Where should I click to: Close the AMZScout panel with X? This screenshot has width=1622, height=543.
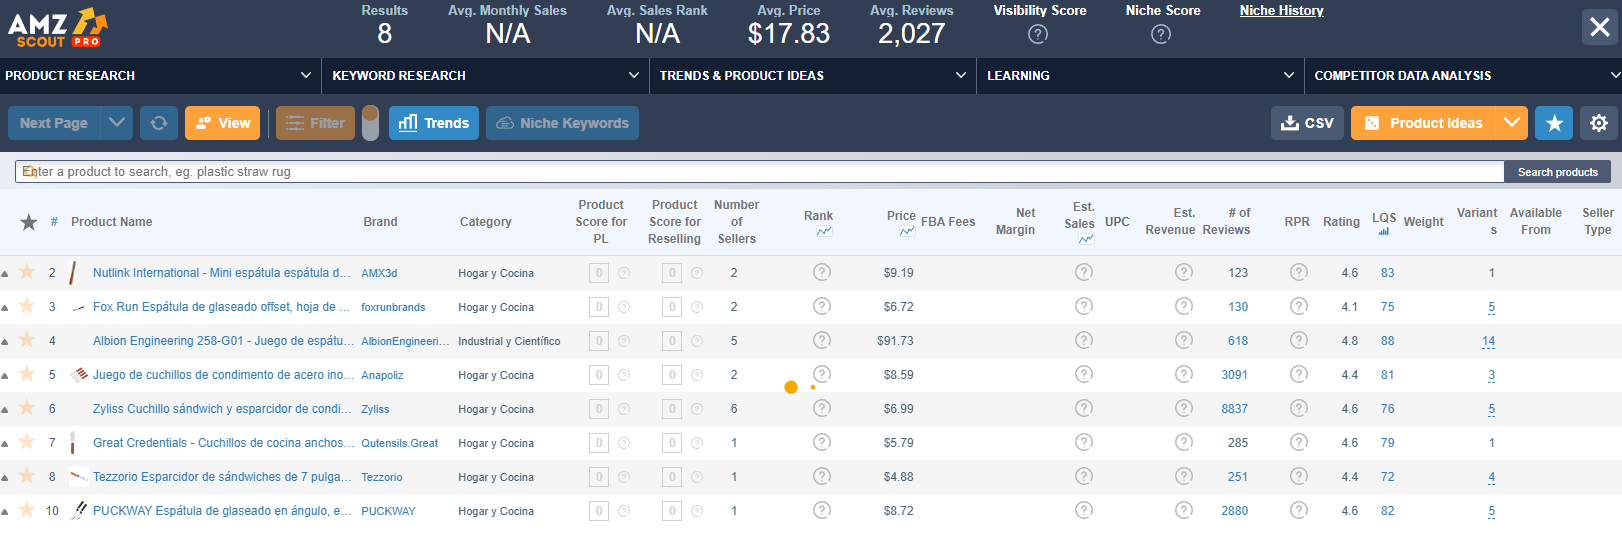(1600, 27)
